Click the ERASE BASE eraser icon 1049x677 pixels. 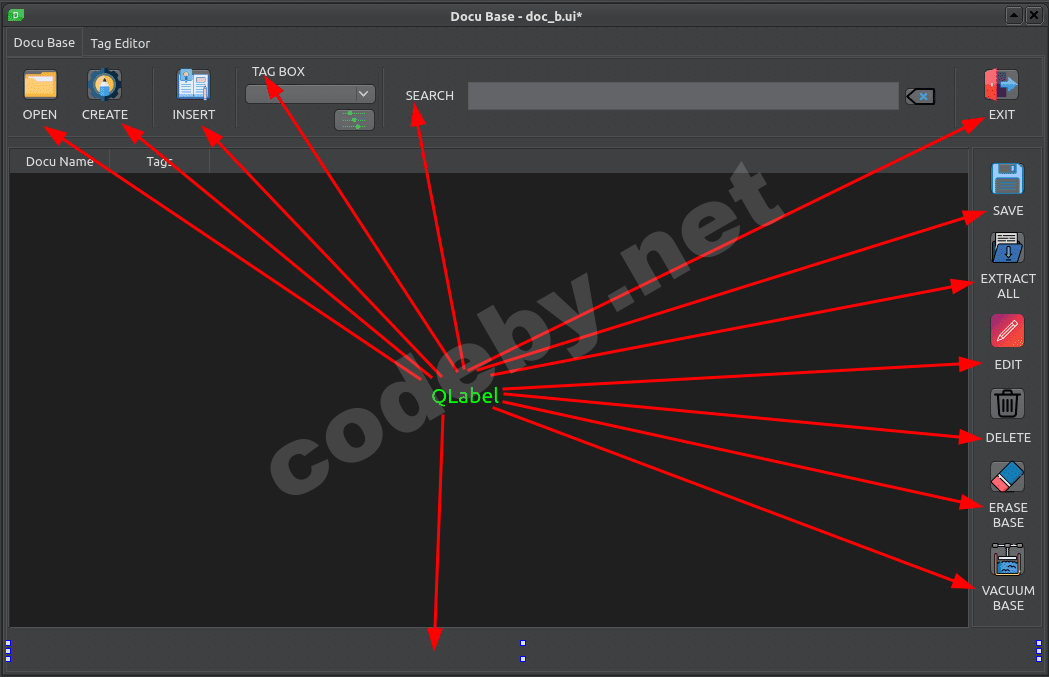pyautogui.click(x=1008, y=476)
